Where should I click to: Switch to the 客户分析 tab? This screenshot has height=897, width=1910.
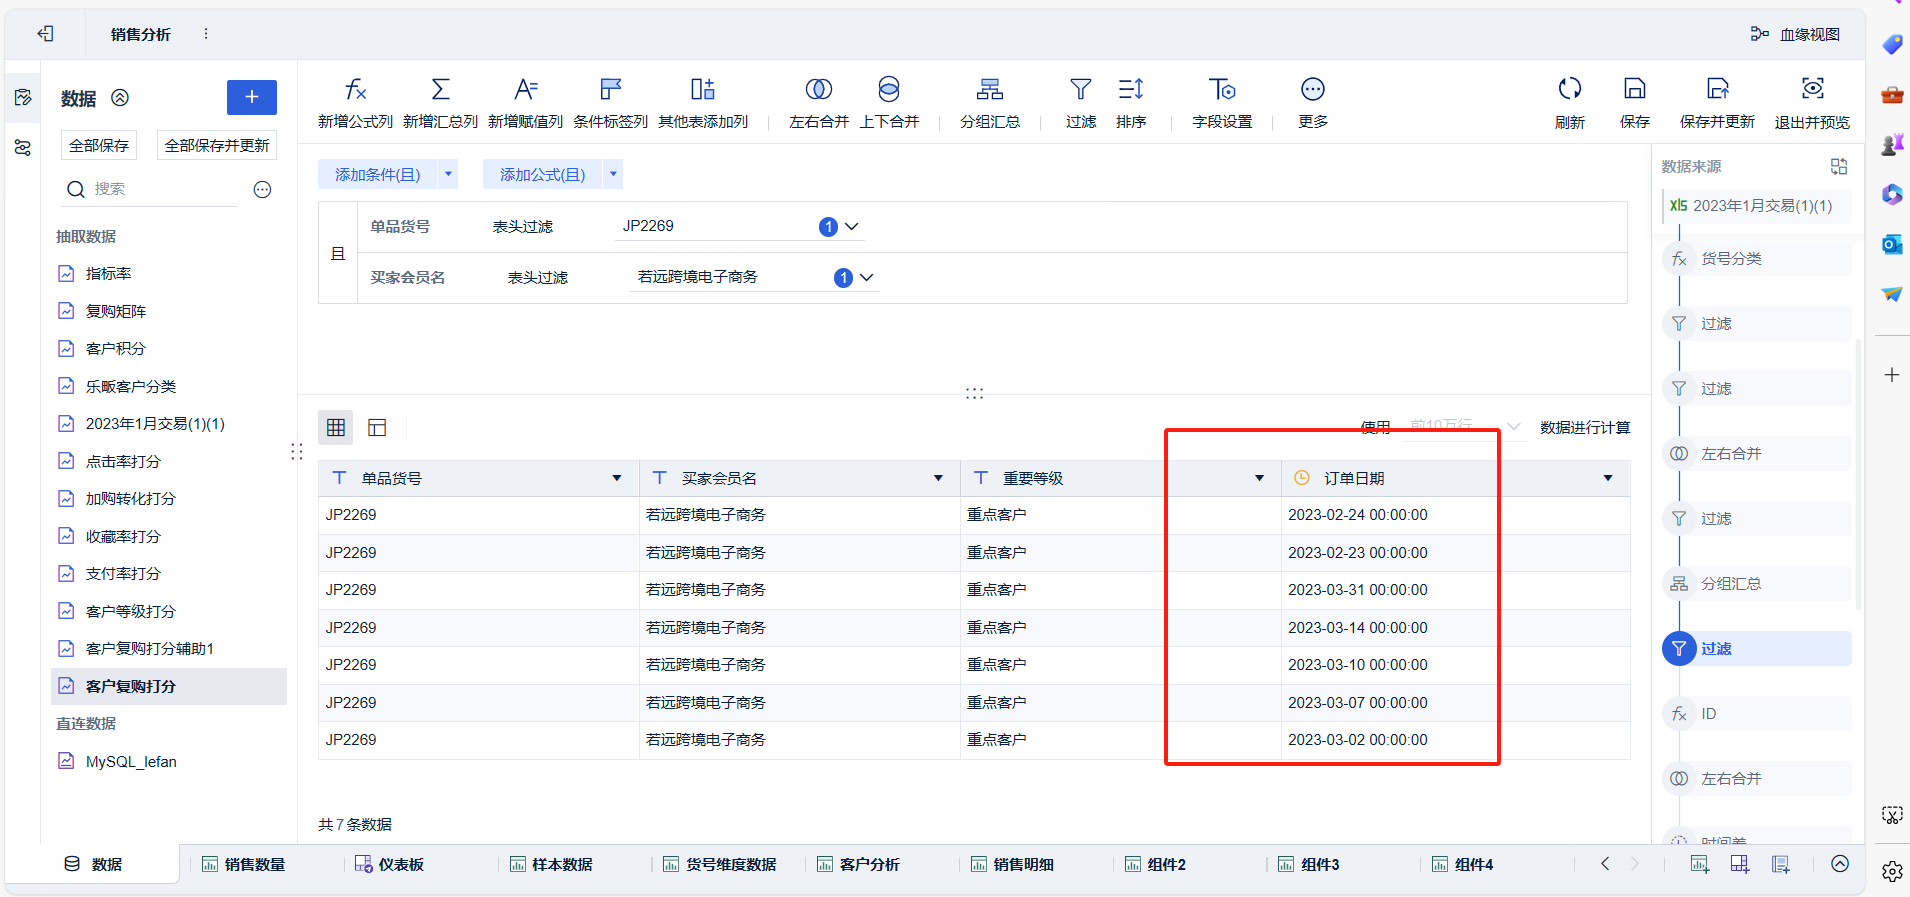pos(859,864)
